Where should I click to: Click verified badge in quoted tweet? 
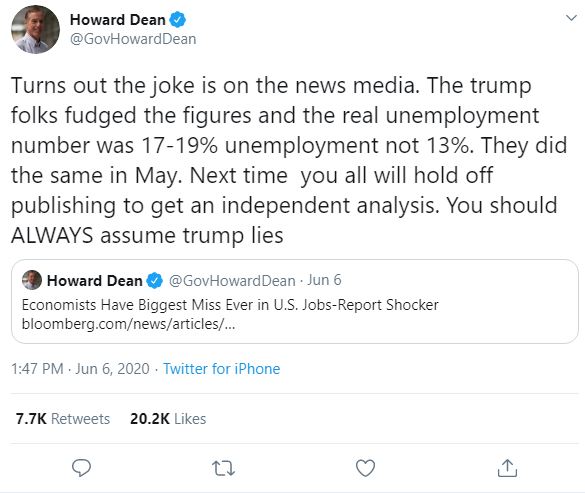[154, 281]
